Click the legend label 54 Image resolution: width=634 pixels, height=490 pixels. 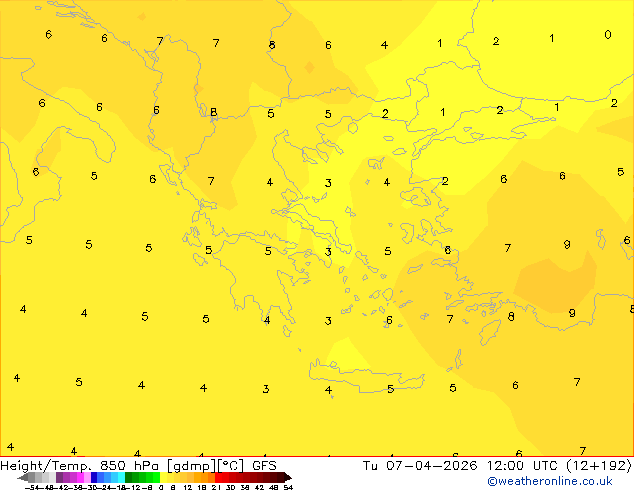pos(288,487)
